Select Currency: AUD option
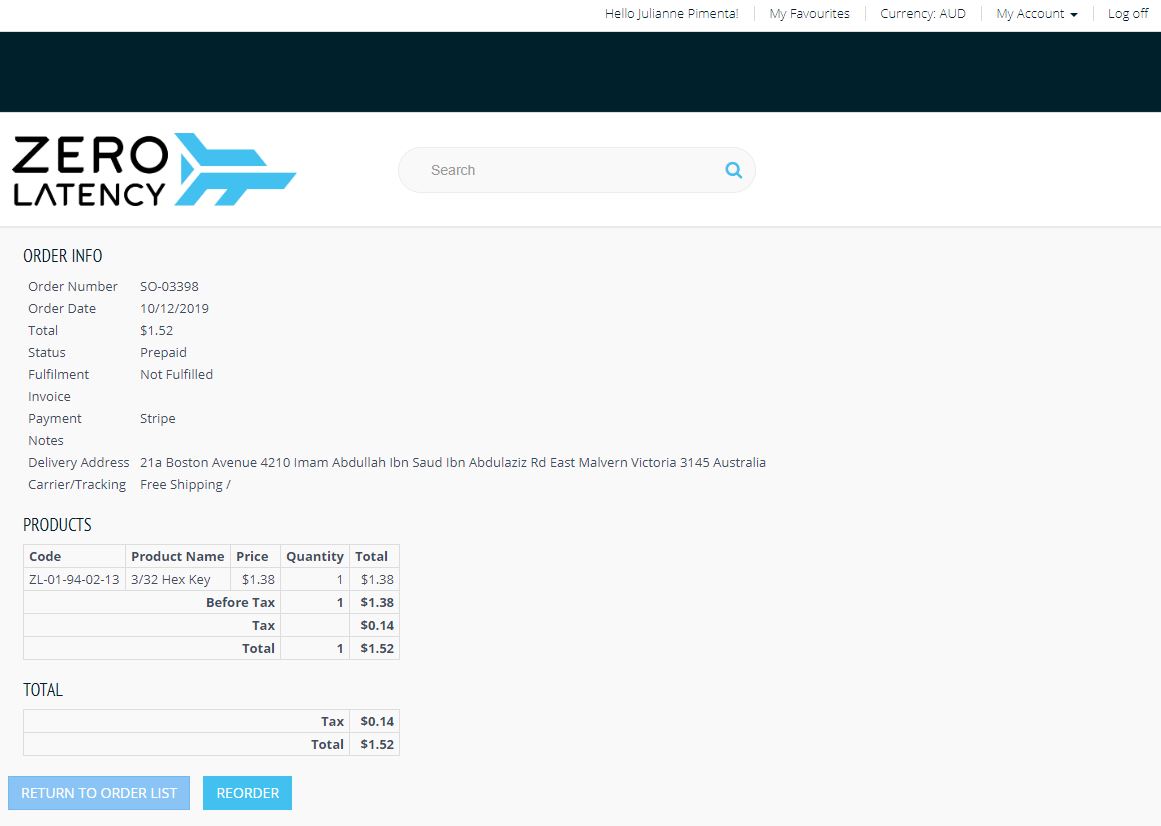The width and height of the screenshot is (1161, 826). (923, 13)
